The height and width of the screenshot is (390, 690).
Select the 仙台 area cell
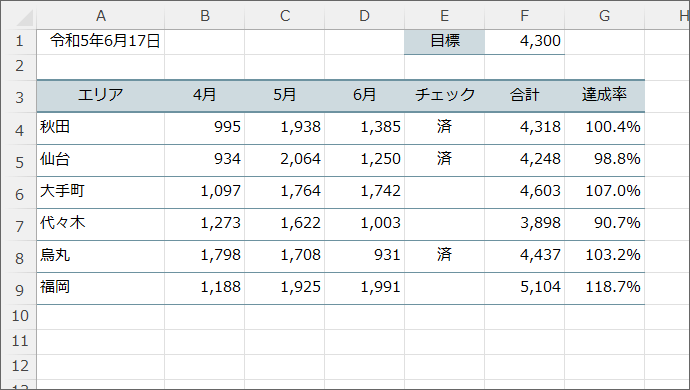[x=101, y=160]
